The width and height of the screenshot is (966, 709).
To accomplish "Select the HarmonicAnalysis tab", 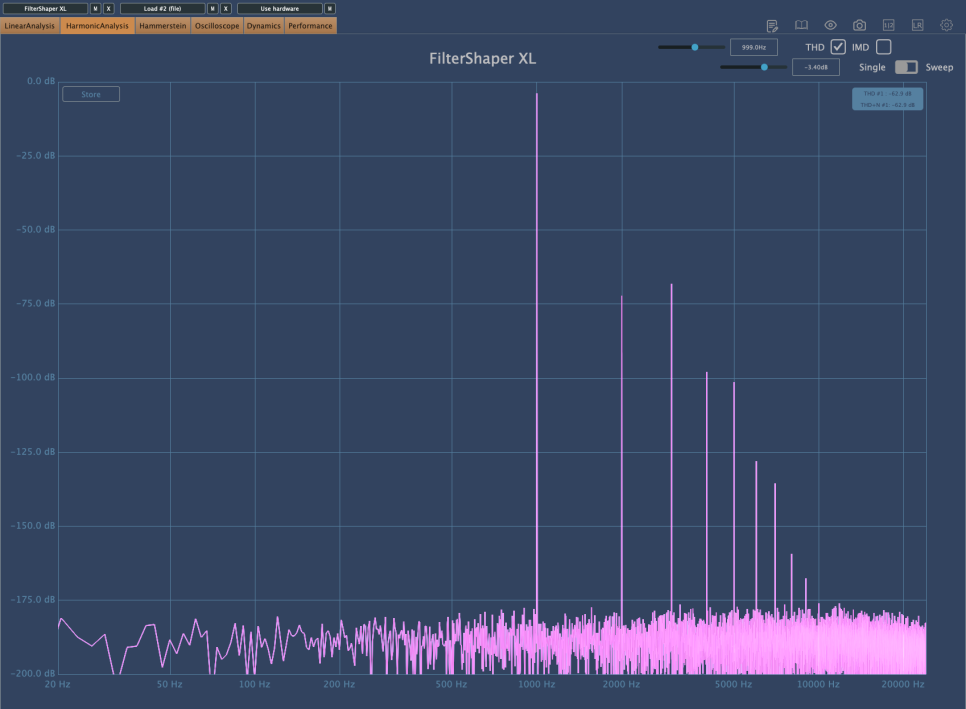I will [97, 26].
